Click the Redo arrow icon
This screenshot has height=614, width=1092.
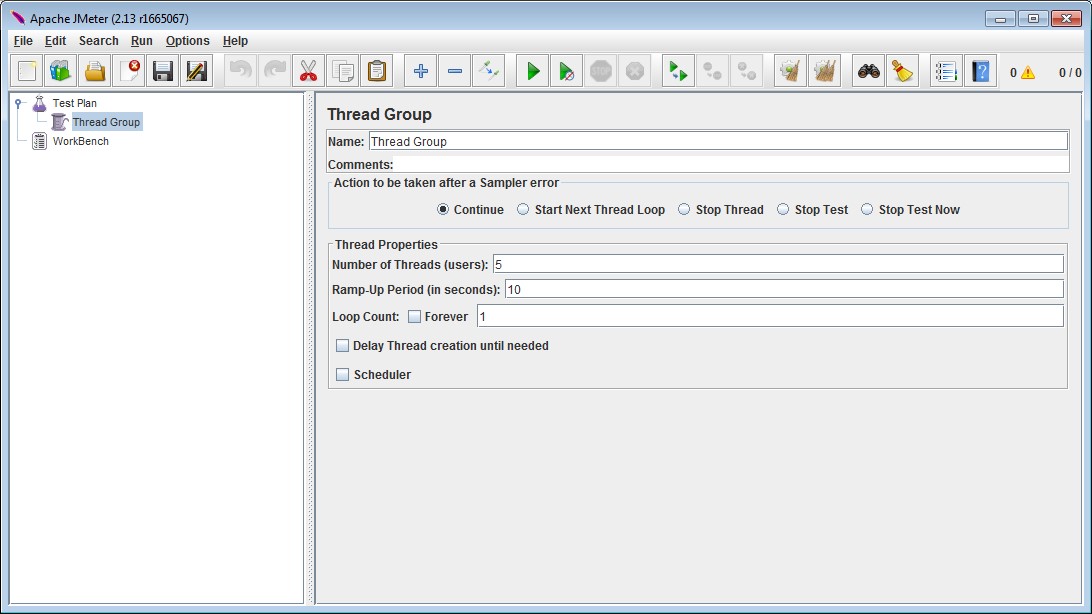pos(275,71)
